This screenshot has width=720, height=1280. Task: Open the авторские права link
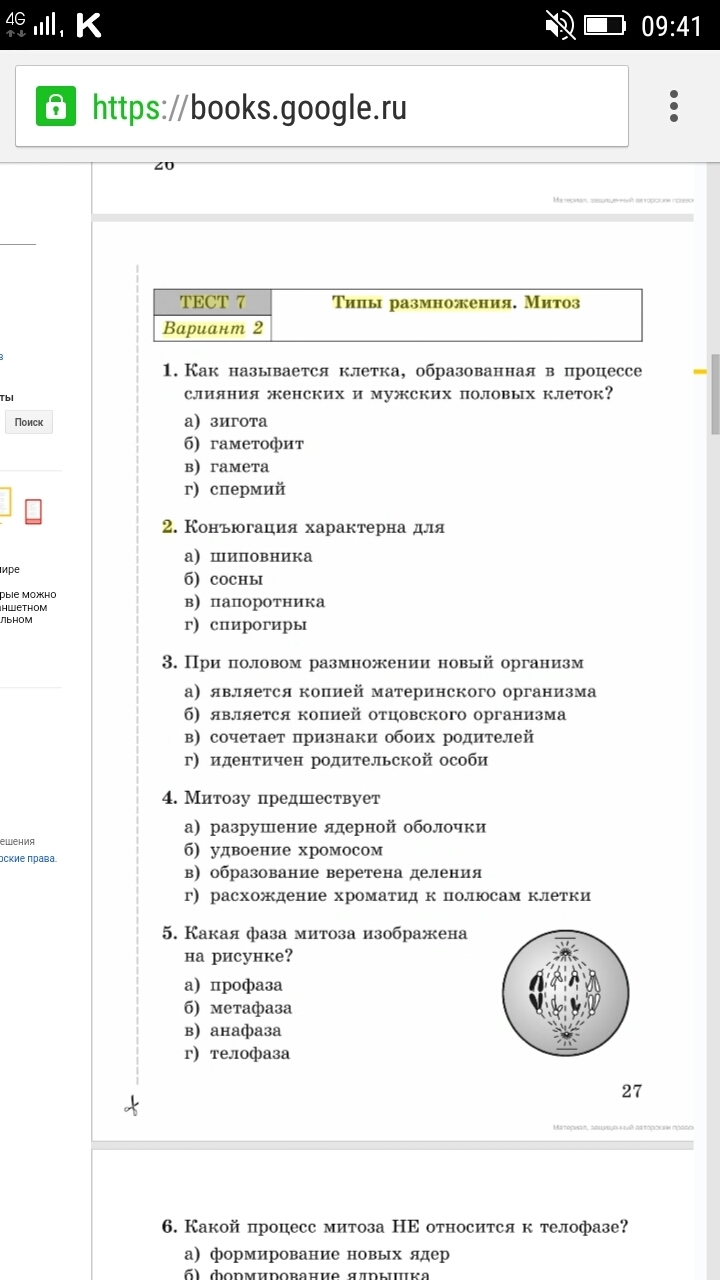pos(28,858)
